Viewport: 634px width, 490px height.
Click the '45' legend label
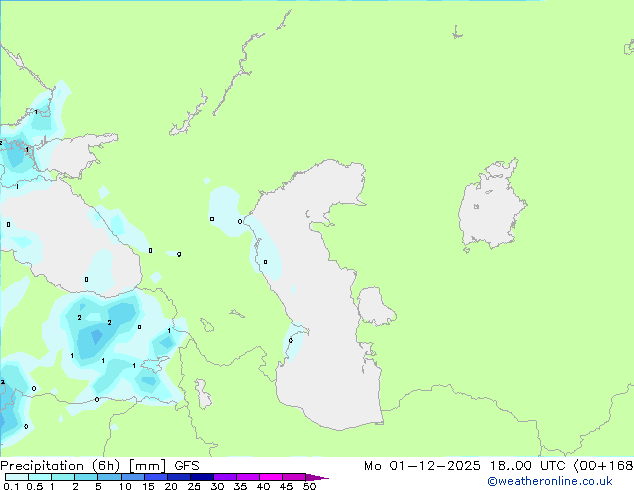pos(286,486)
